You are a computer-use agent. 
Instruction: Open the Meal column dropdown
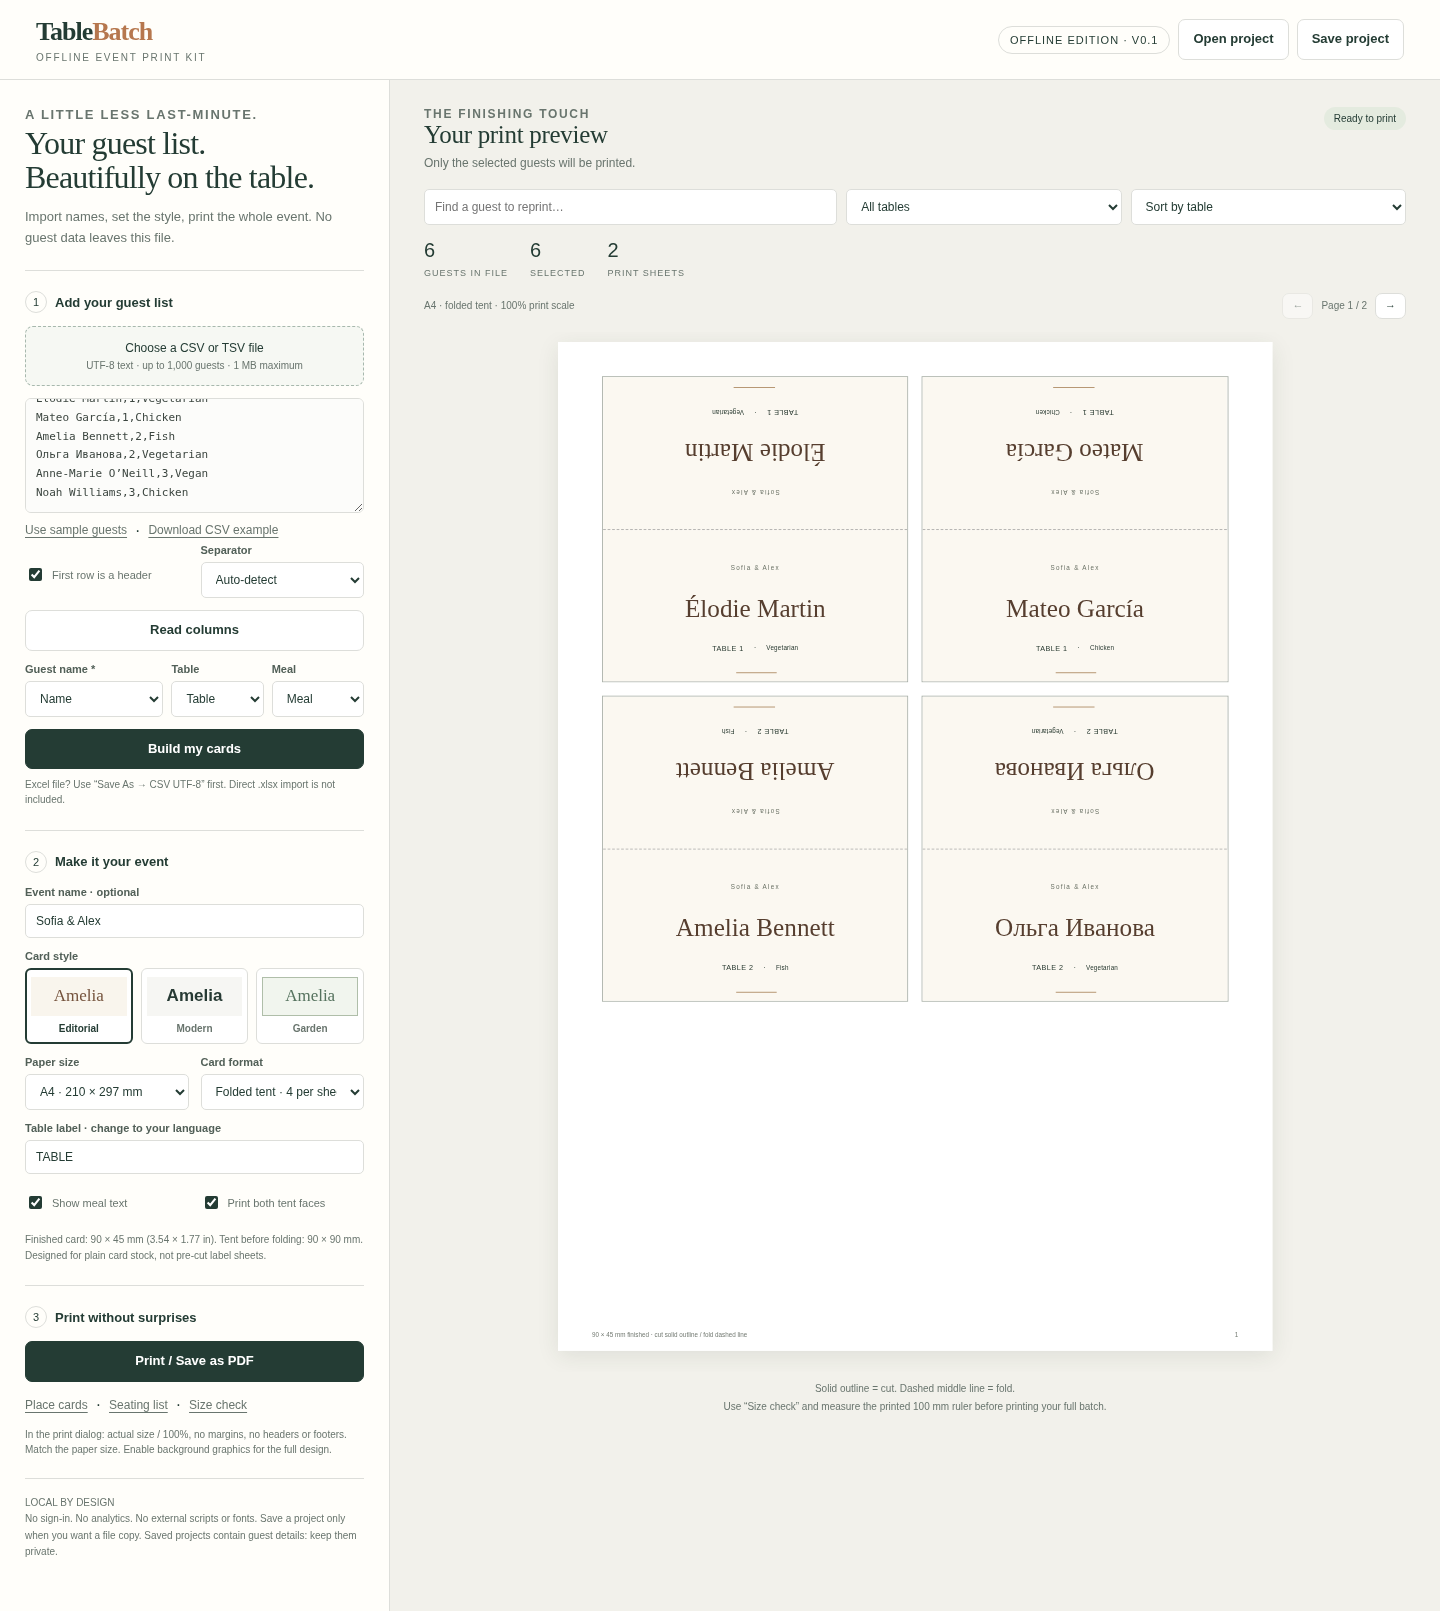pyautogui.click(x=318, y=699)
